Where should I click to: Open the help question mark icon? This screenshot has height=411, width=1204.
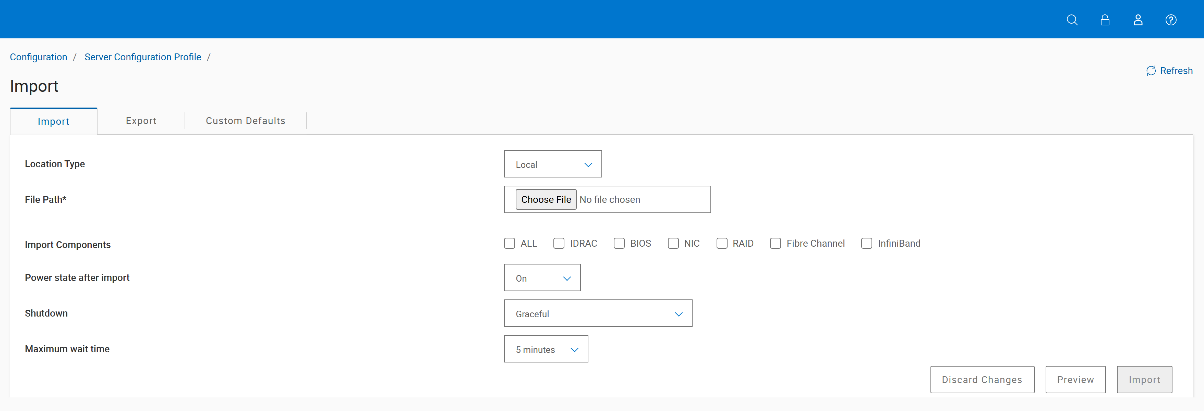tap(1171, 19)
